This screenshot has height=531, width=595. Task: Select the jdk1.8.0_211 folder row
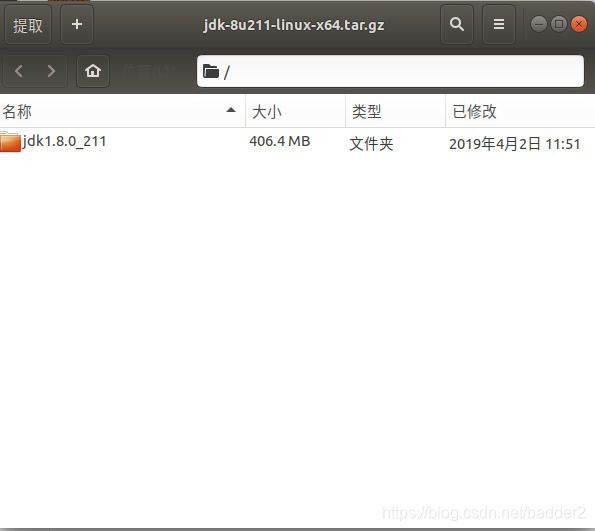(298, 142)
